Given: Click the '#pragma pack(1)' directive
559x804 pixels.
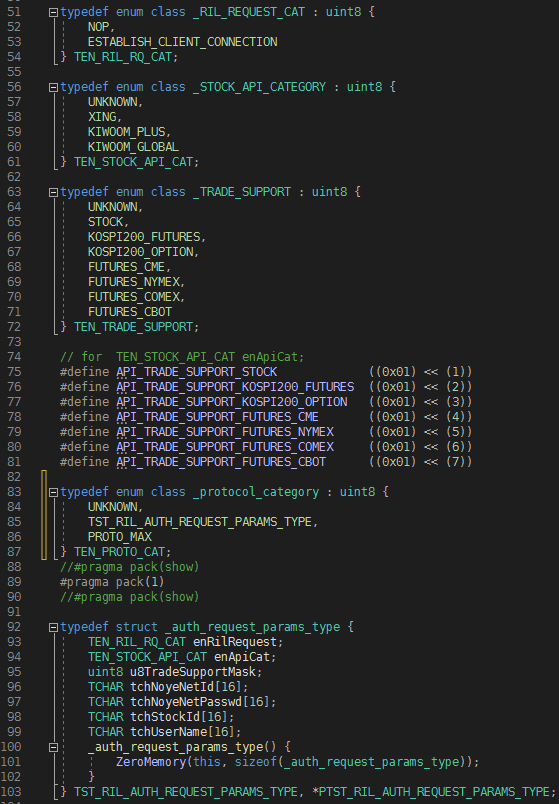Looking at the screenshot, I should coord(112,582).
